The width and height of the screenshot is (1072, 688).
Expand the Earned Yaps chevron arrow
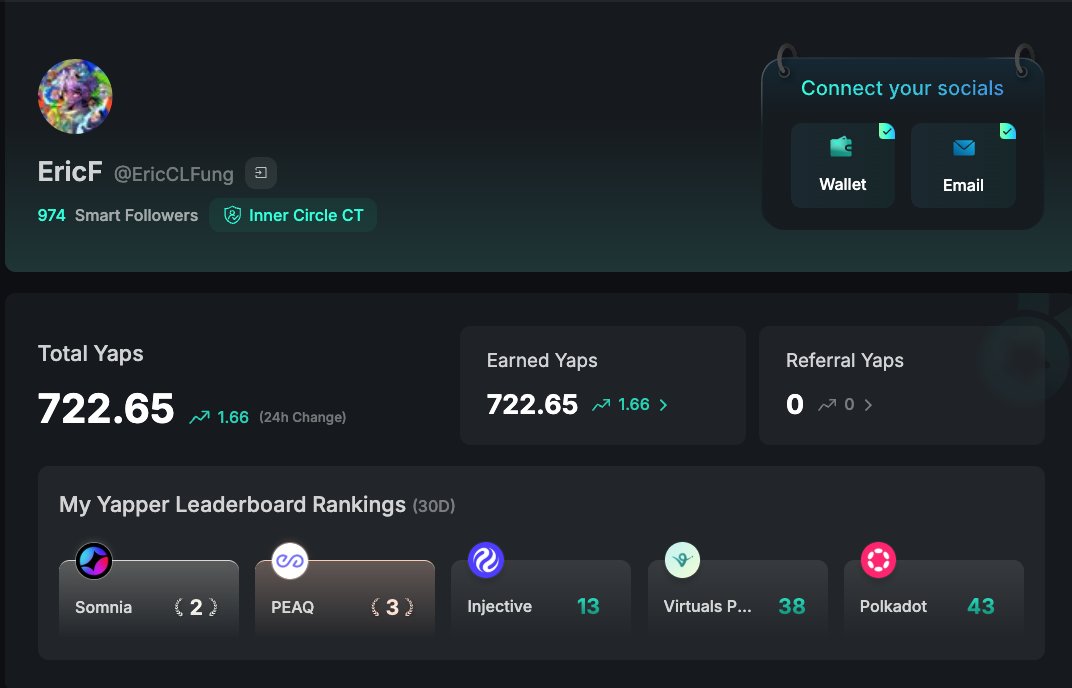pos(663,405)
